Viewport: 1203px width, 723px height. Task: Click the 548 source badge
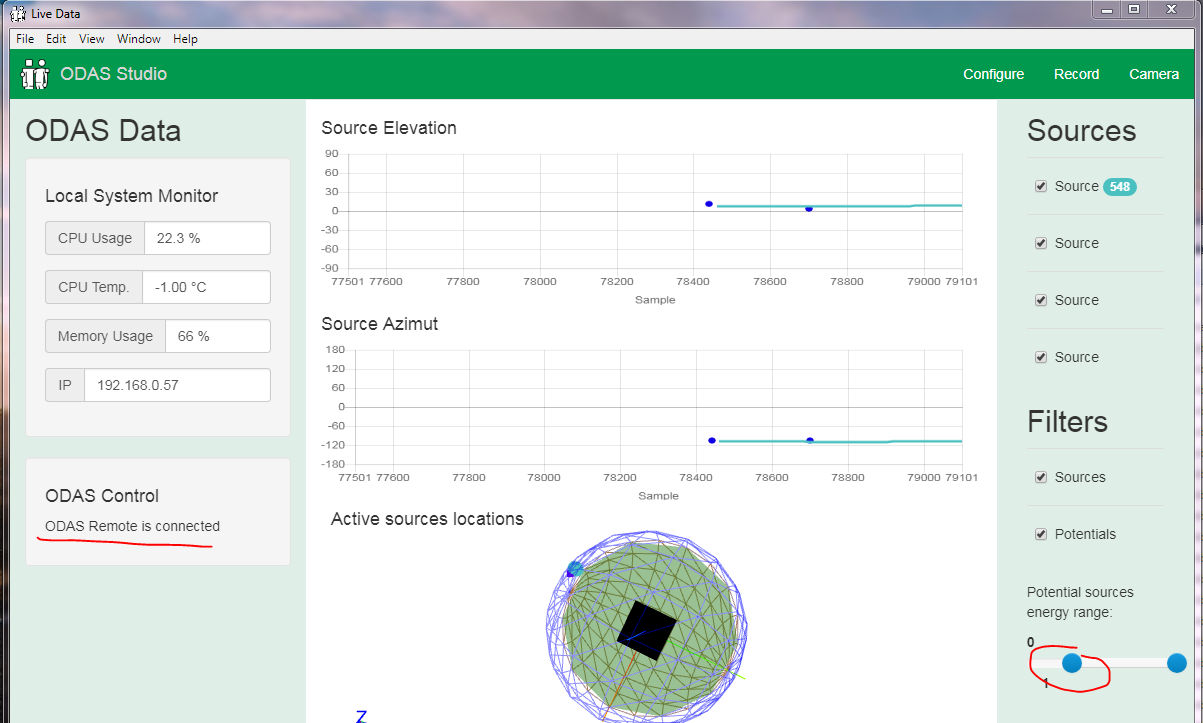click(1120, 187)
